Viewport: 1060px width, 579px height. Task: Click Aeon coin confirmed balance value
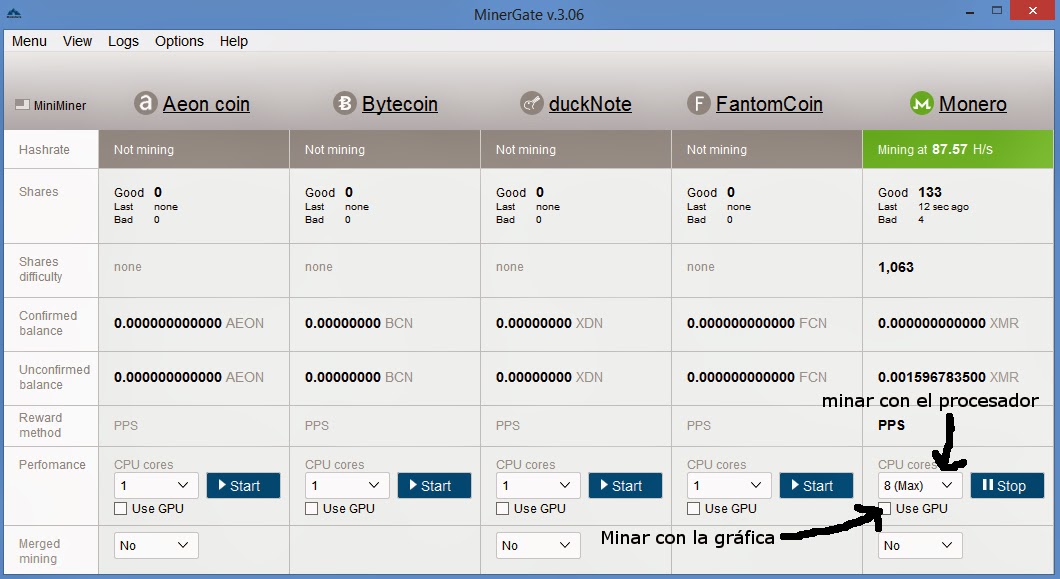pos(189,323)
